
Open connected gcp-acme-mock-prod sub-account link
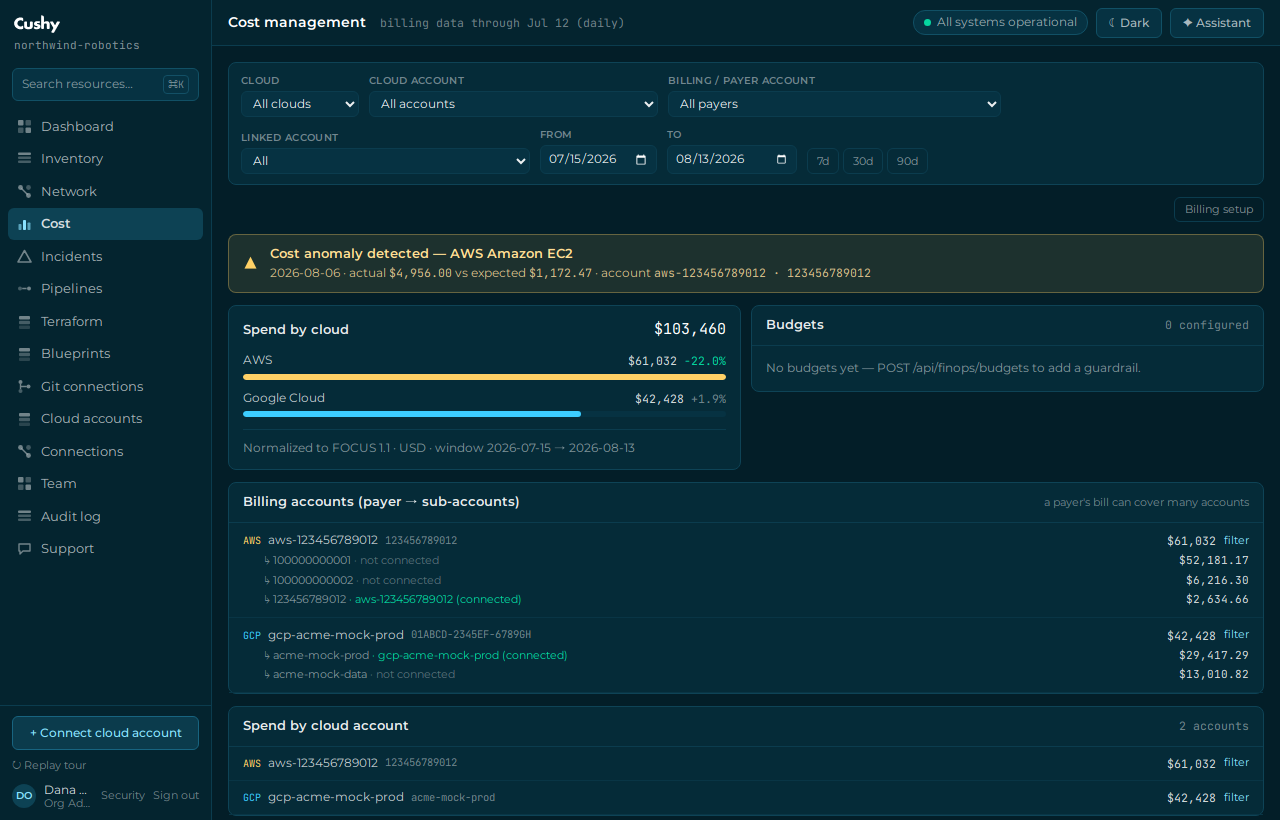(472, 655)
